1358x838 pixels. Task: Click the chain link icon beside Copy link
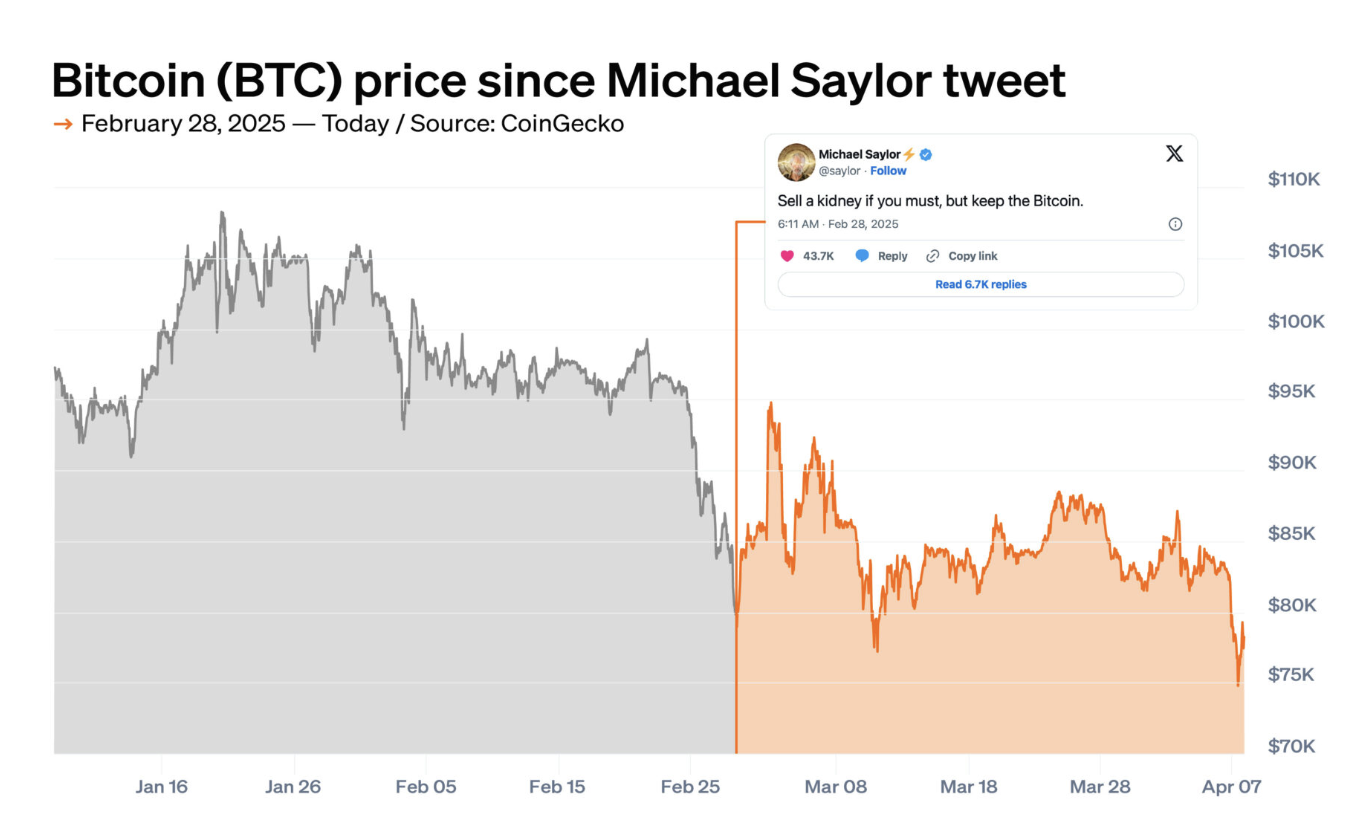coord(933,256)
